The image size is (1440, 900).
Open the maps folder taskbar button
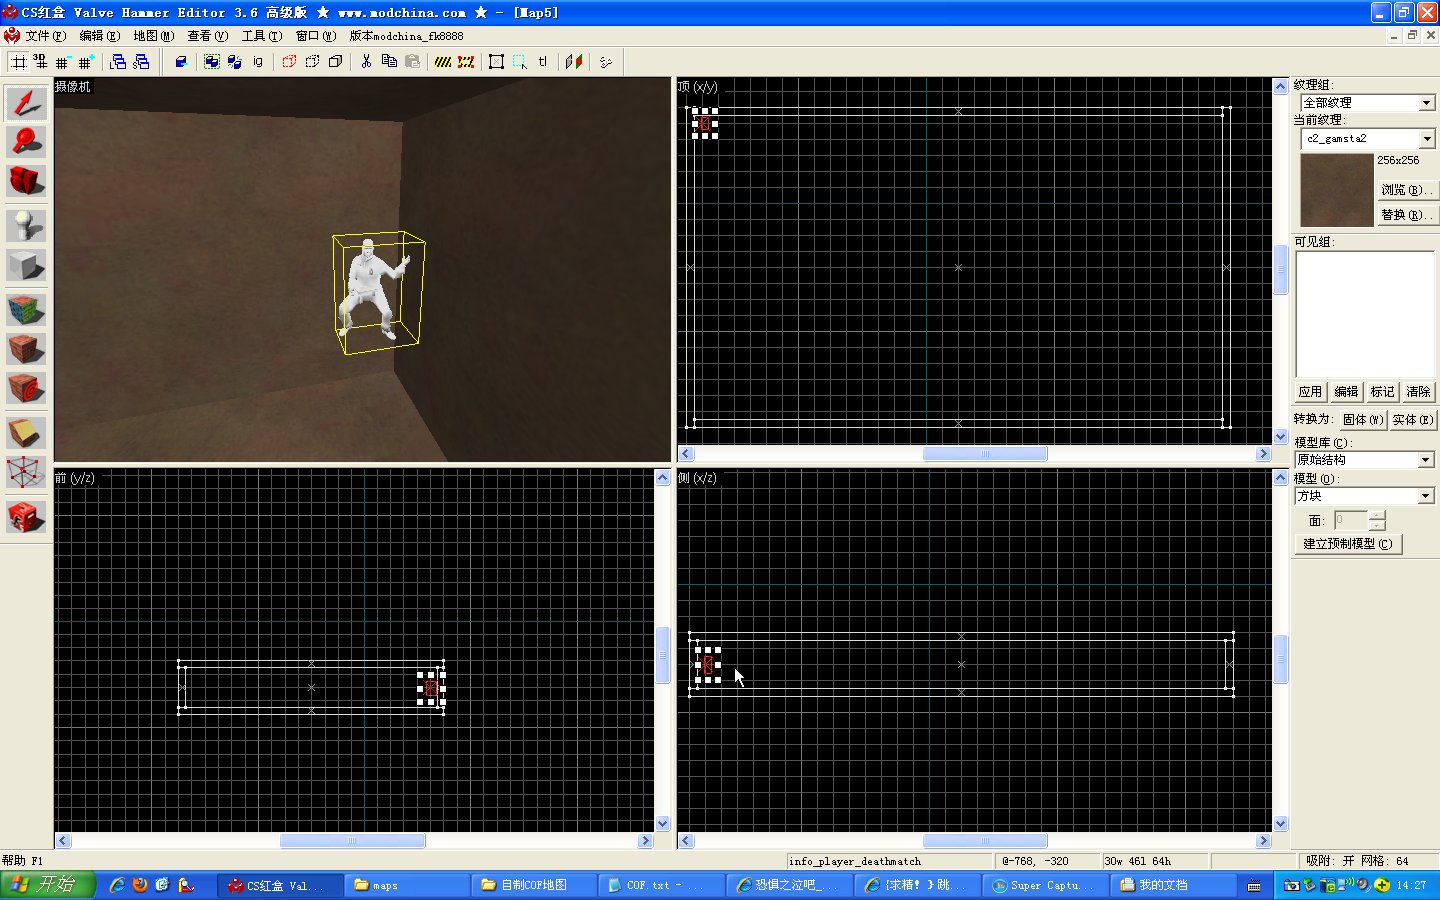pyautogui.click(x=408, y=885)
